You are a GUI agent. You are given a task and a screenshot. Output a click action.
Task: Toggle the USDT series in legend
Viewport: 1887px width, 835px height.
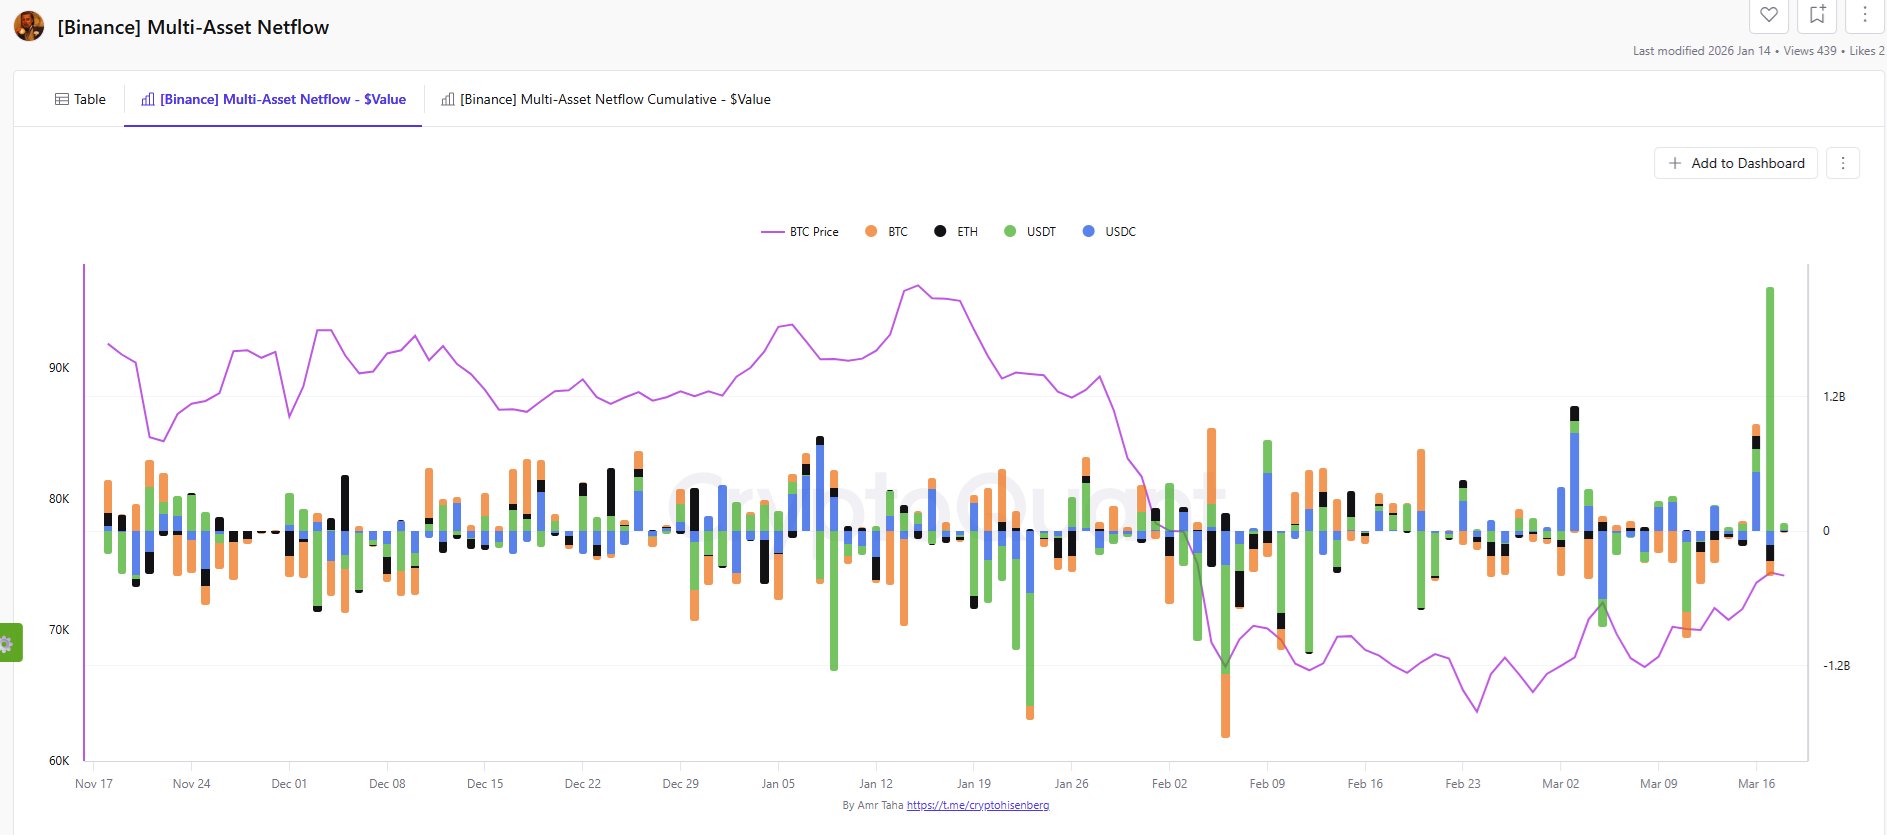click(1030, 231)
